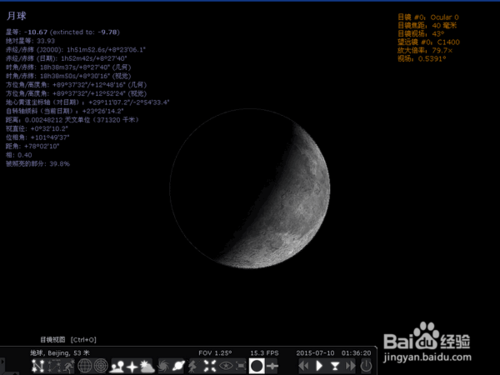Toggle deep-sky nebulae display
This screenshot has height=375, width=500.
click(x=163, y=366)
